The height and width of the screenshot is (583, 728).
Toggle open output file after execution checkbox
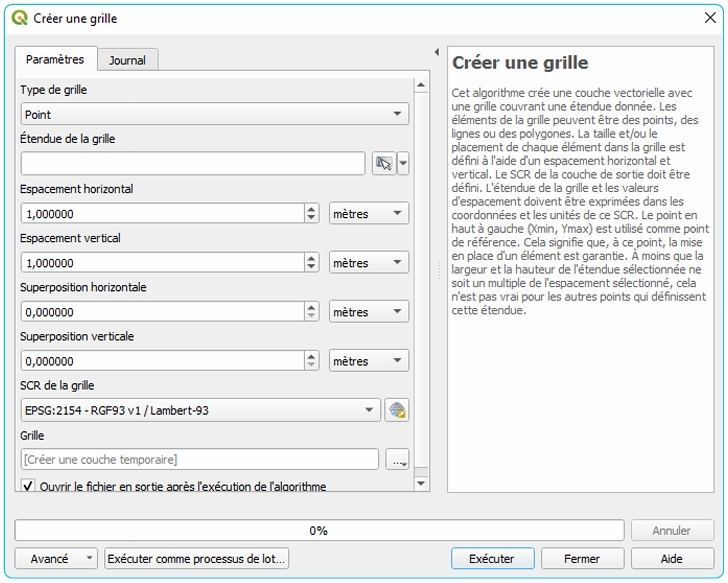click(x=28, y=486)
